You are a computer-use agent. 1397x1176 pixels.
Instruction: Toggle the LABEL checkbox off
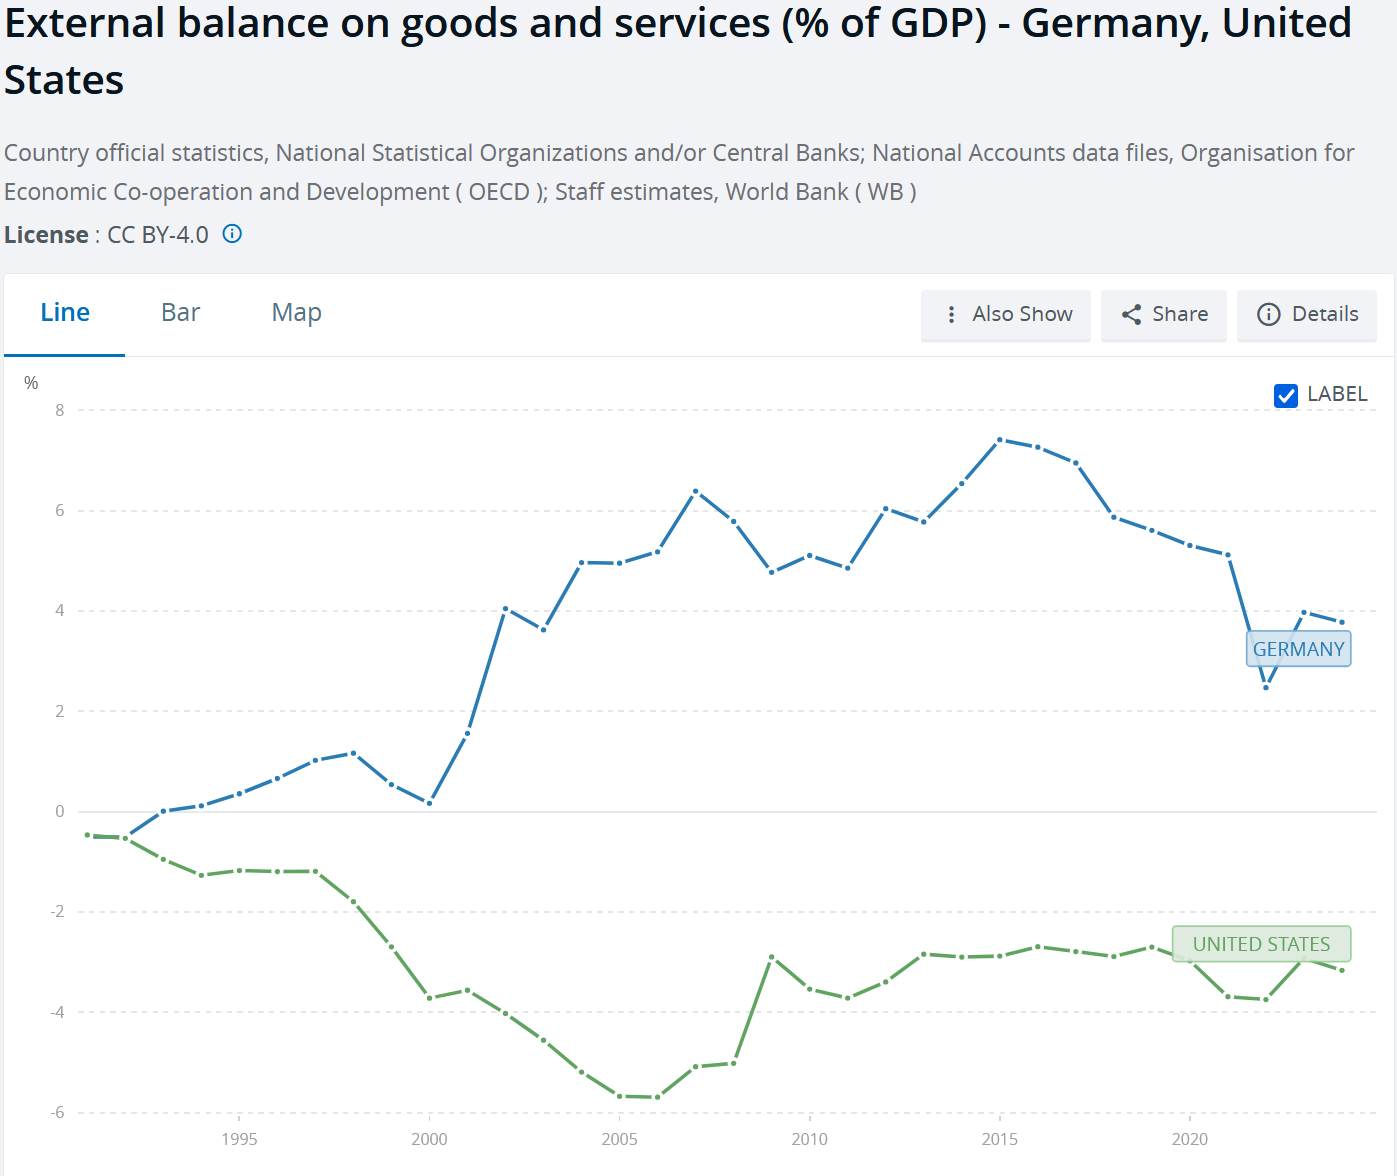[x=1286, y=395]
